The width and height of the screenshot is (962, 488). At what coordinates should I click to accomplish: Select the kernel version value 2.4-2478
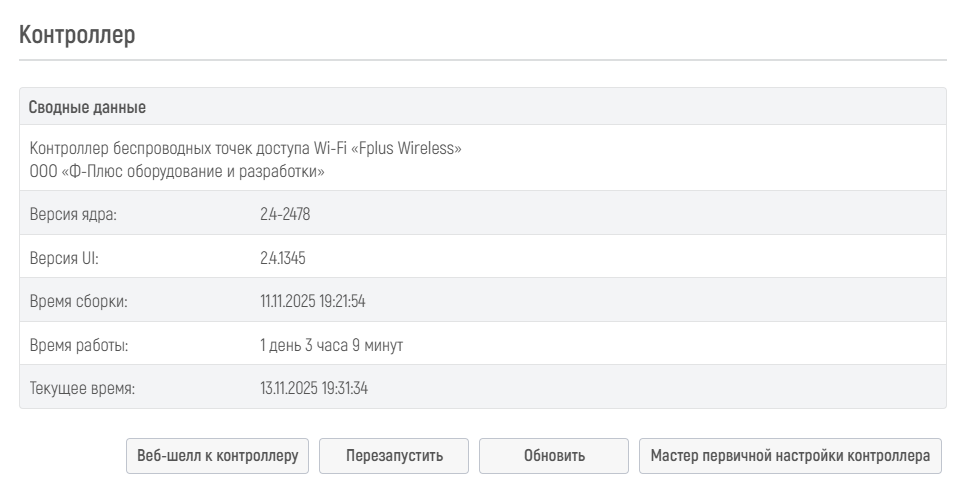click(285, 214)
